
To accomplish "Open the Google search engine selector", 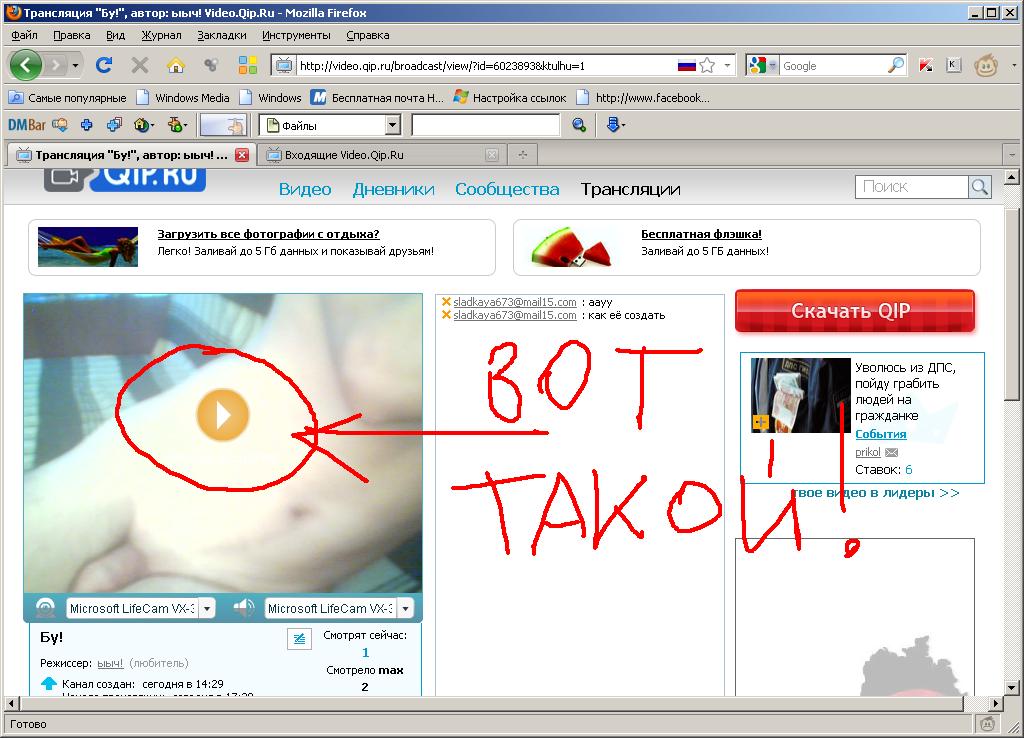I will pyautogui.click(x=762, y=65).
